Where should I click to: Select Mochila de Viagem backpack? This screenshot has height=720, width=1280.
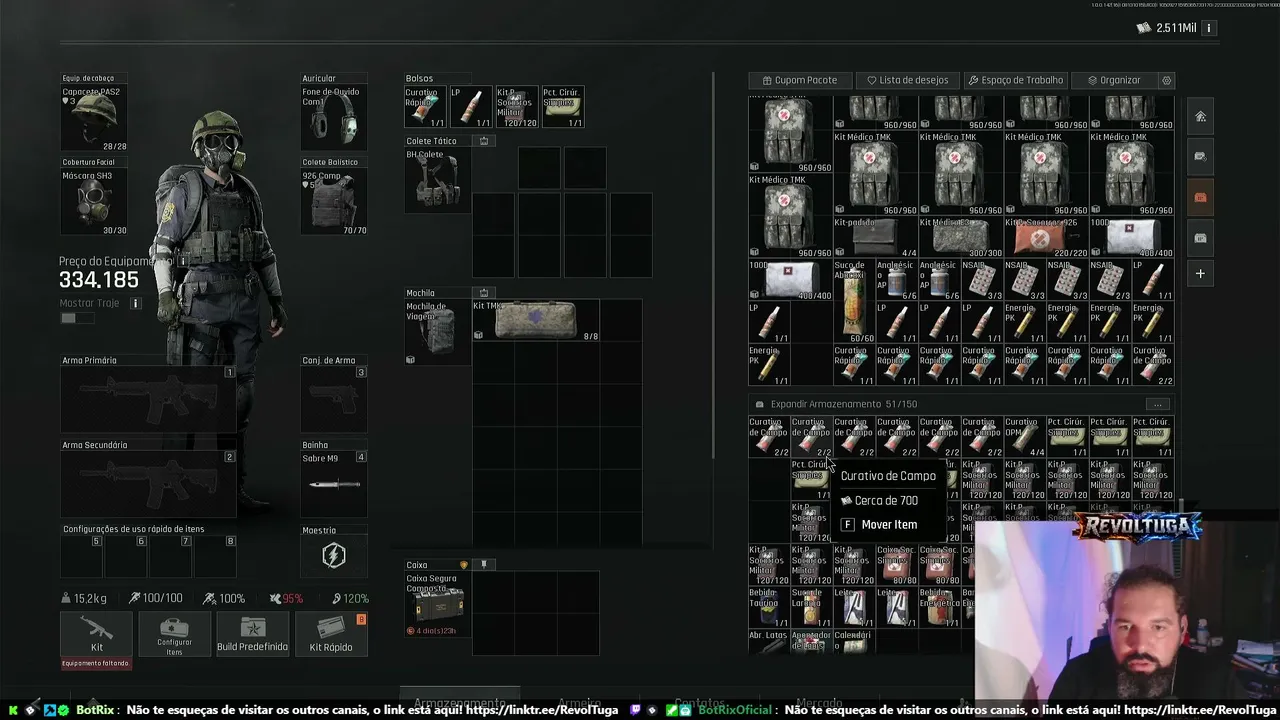click(x=437, y=332)
